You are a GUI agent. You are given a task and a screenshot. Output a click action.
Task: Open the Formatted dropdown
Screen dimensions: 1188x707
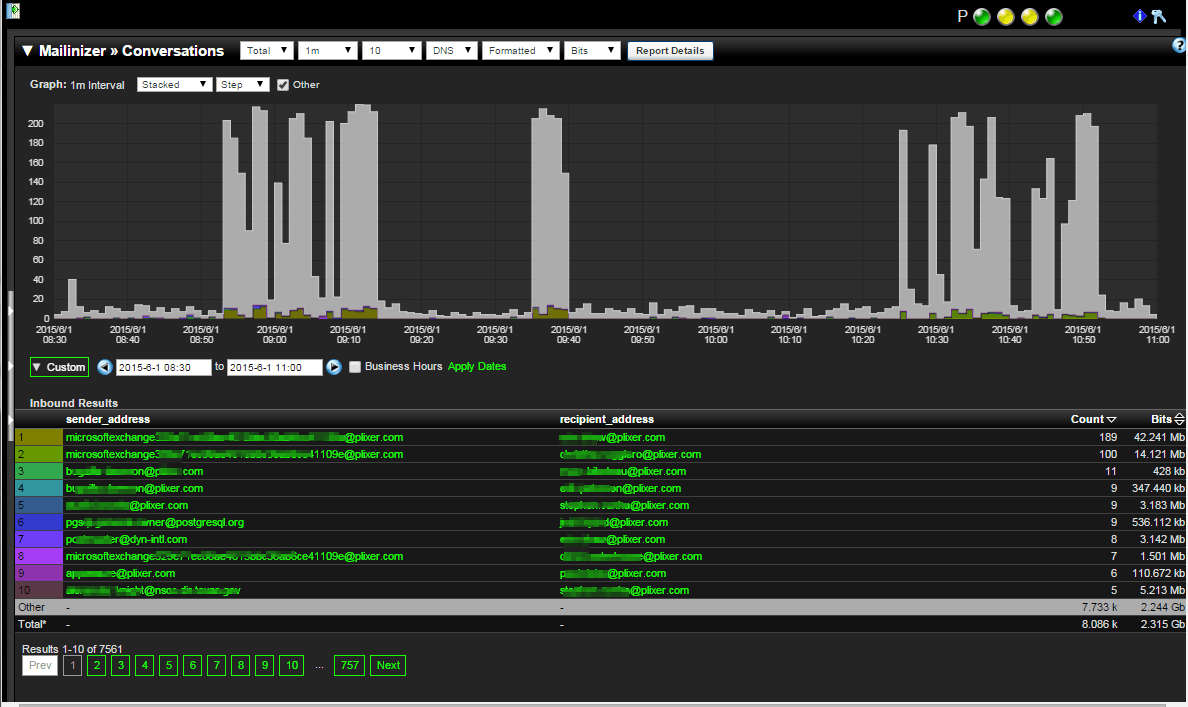pyautogui.click(x=521, y=51)
